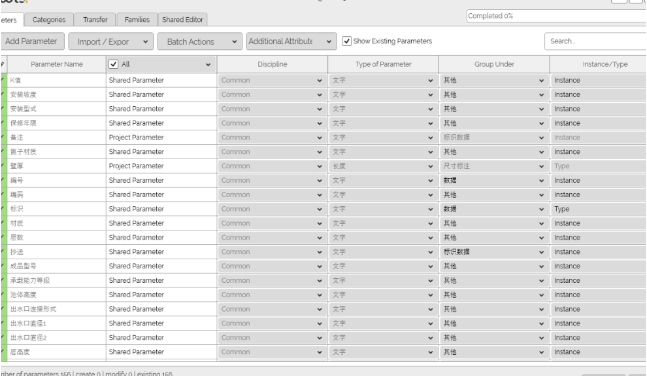Click Shared Parameter cell in K值 row

click(161, 80)
